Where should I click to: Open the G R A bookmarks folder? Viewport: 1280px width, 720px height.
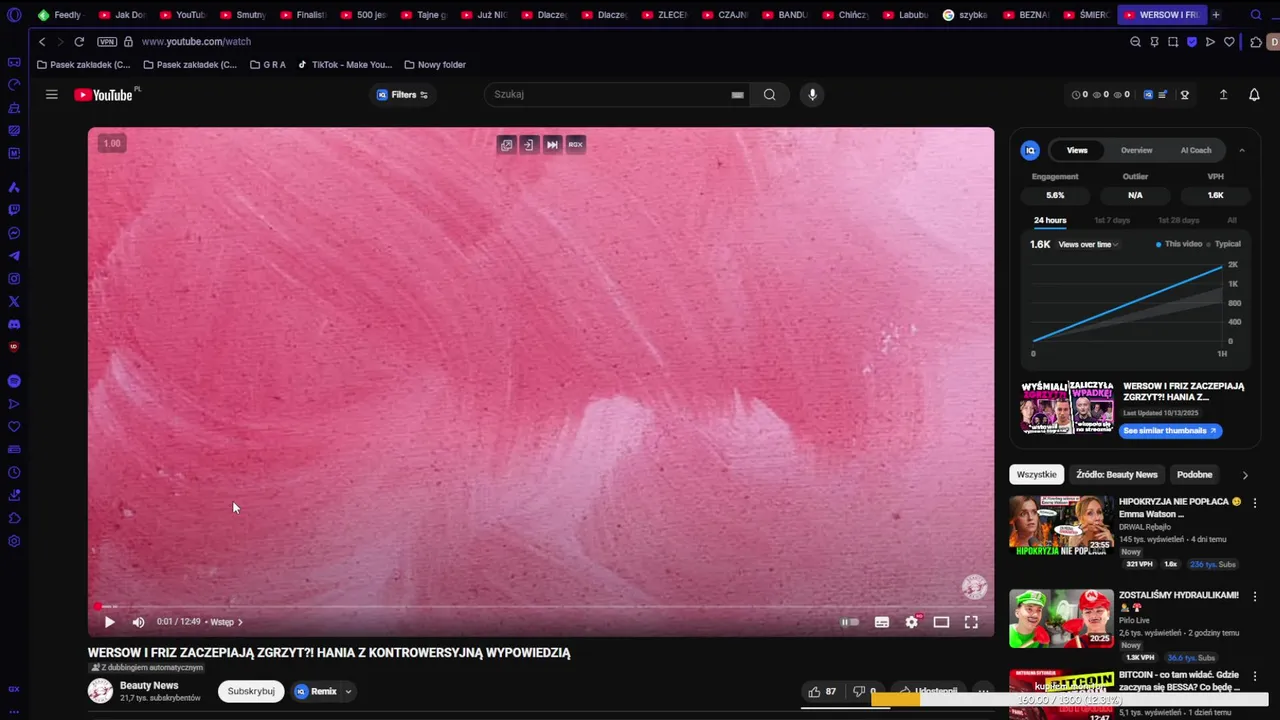click(268, 65)
